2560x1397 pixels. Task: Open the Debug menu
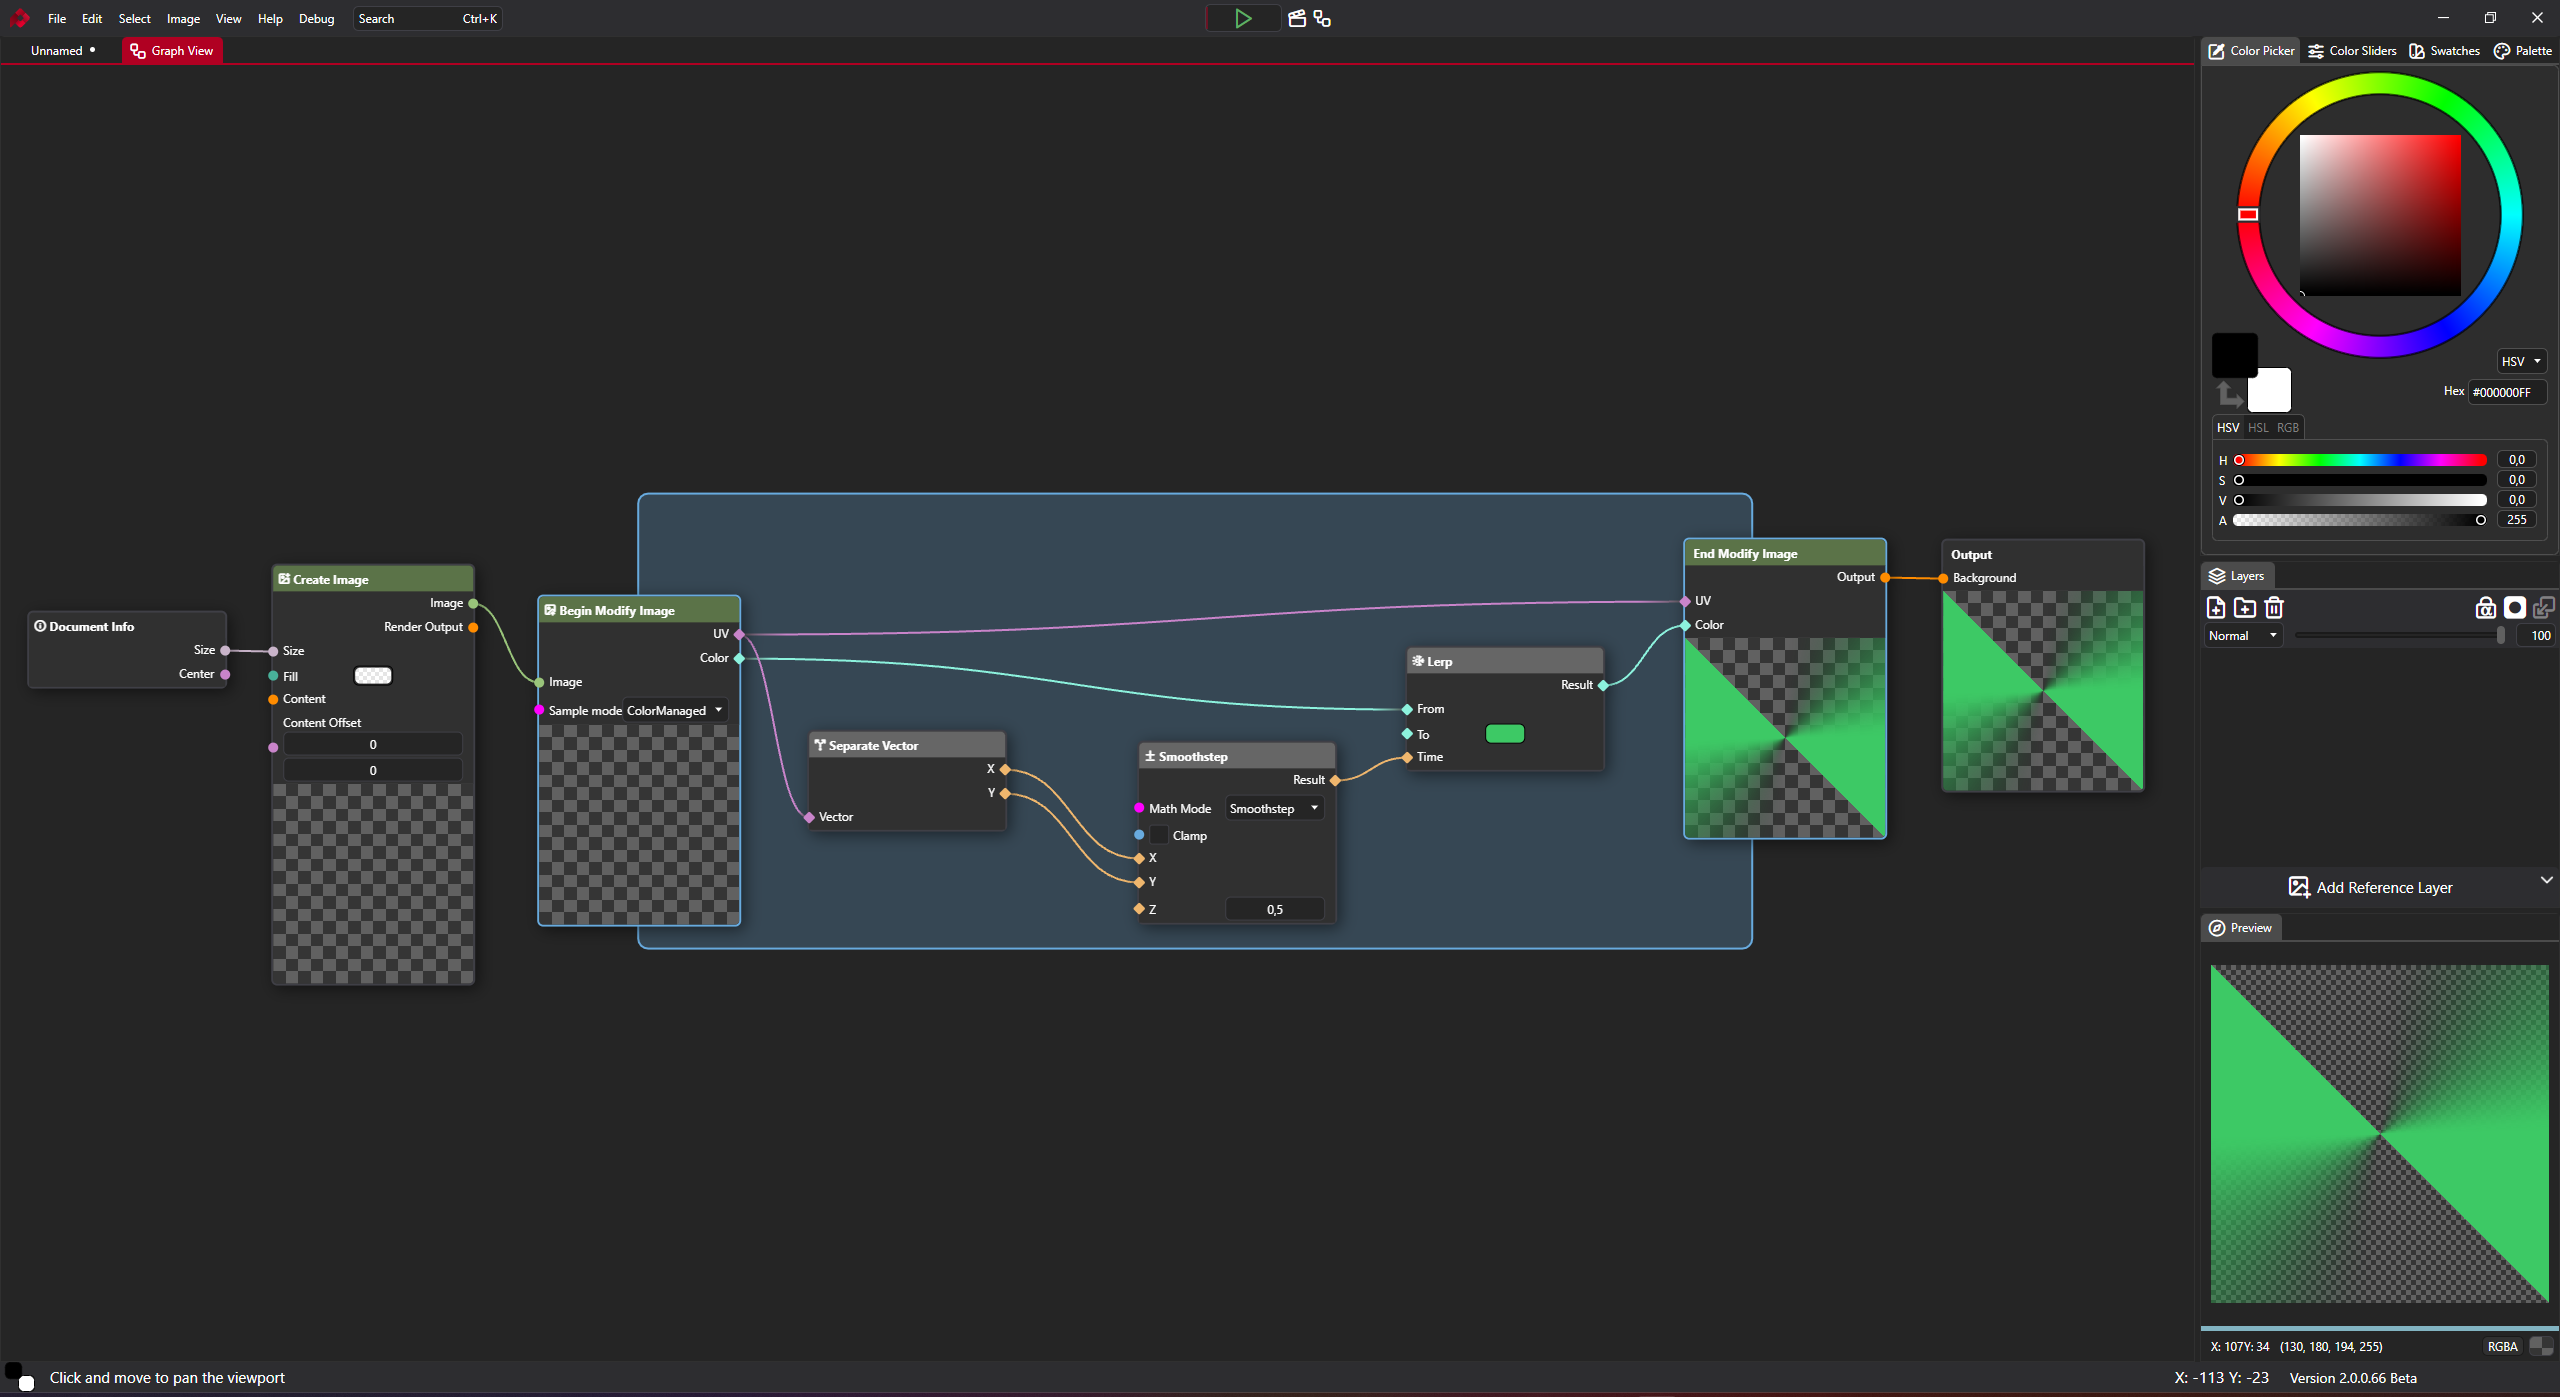click(x=316, y=18)
